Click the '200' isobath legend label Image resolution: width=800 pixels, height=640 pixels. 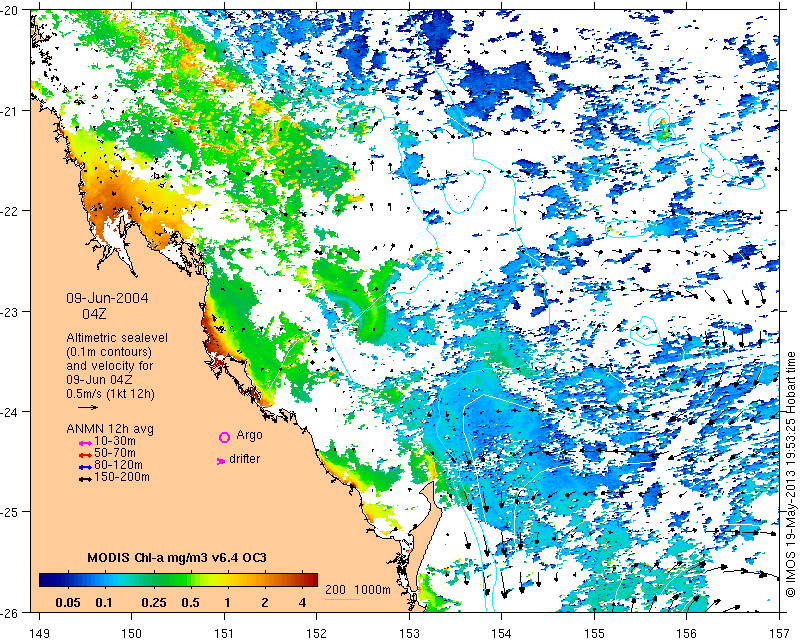(335, 589)
